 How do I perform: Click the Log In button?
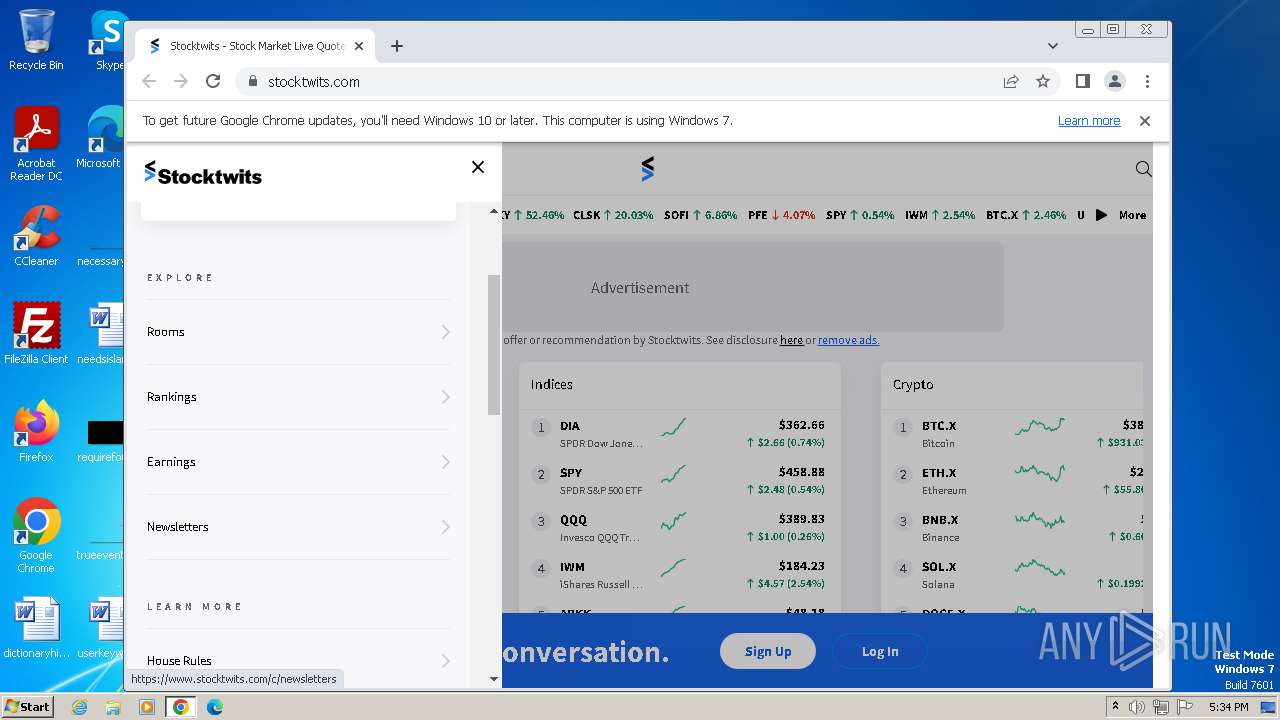880,651
